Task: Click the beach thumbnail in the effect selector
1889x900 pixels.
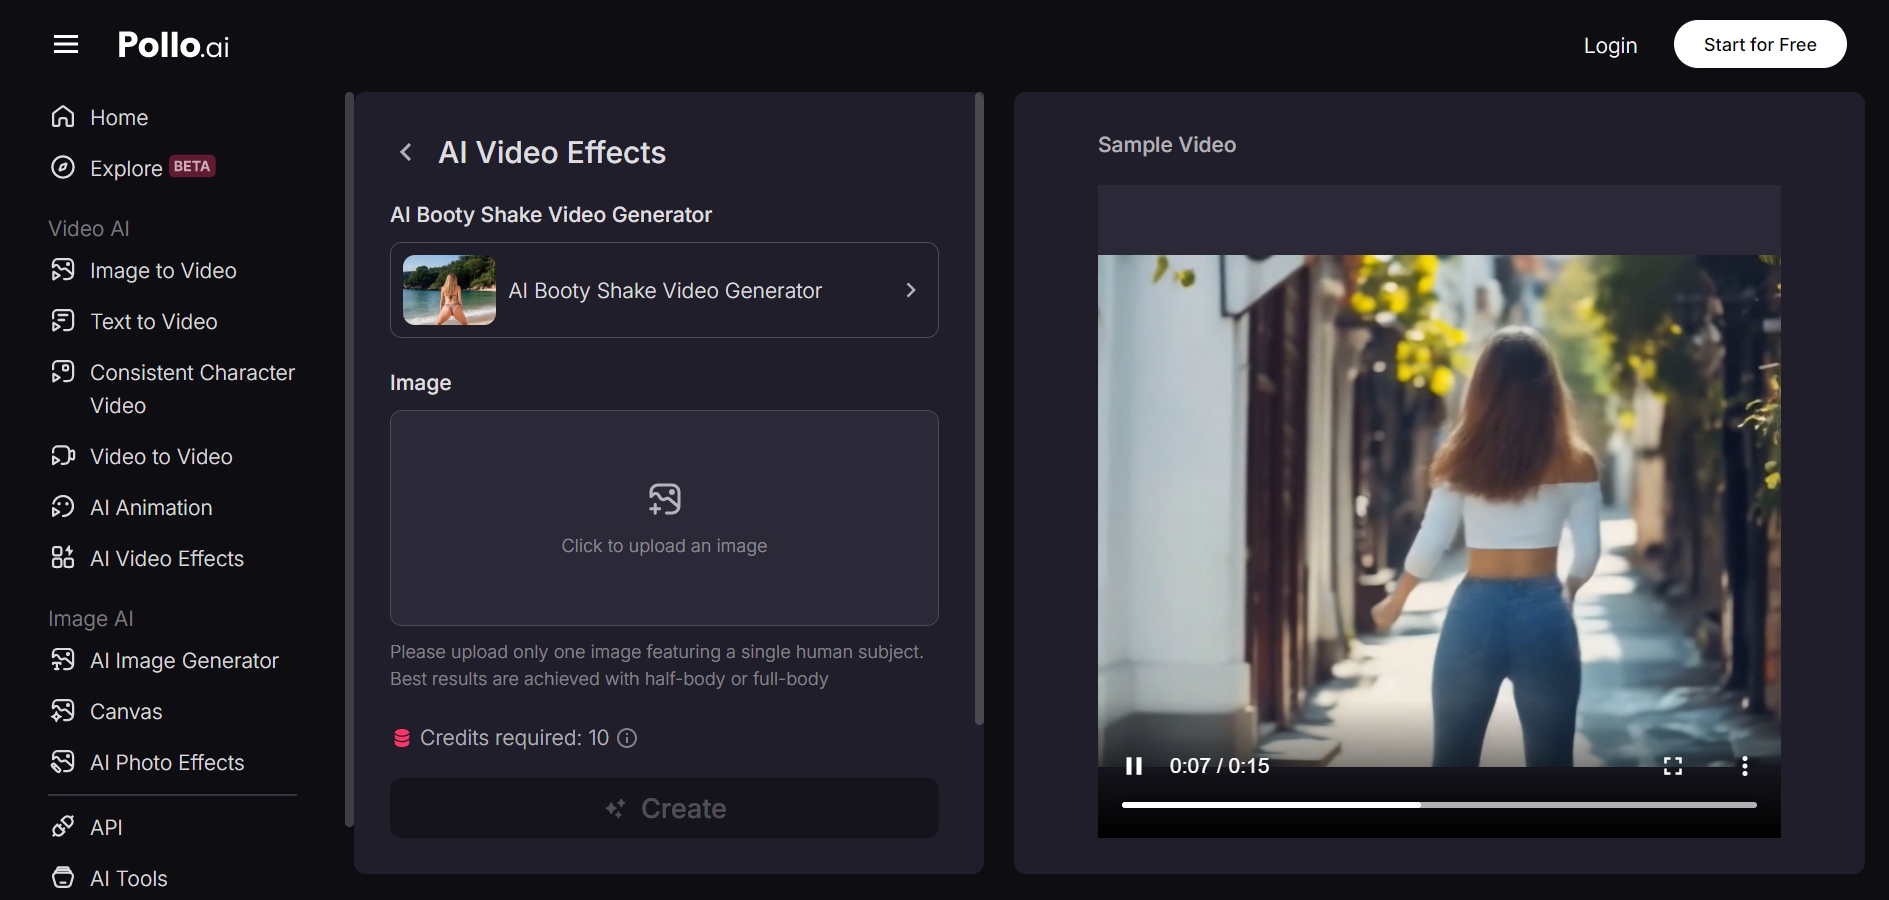Action: (449, 290)
